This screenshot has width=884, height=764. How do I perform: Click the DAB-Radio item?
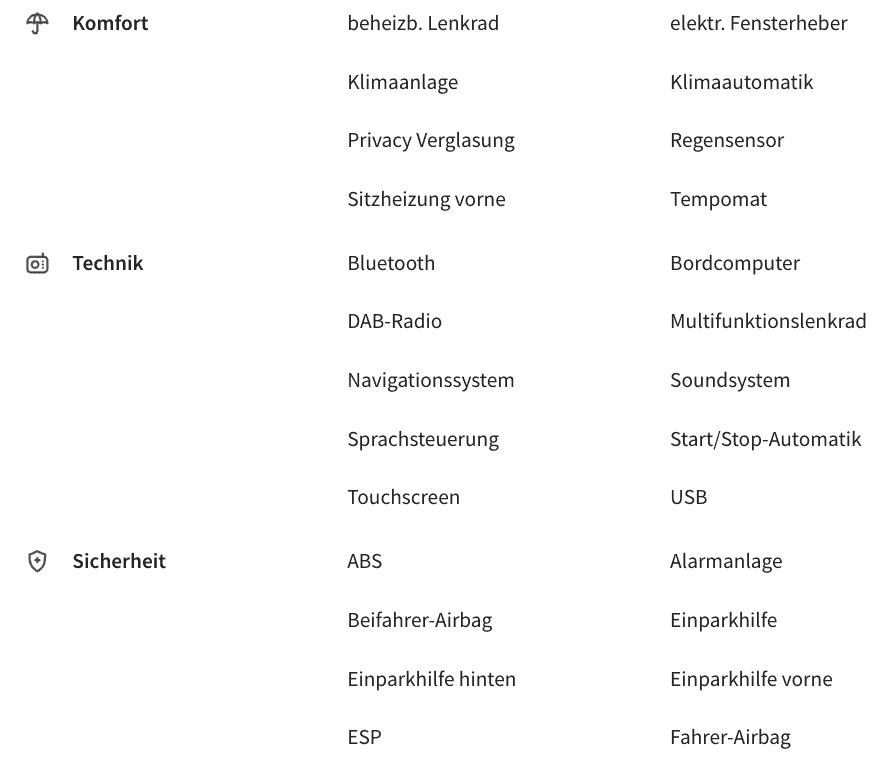394,322
